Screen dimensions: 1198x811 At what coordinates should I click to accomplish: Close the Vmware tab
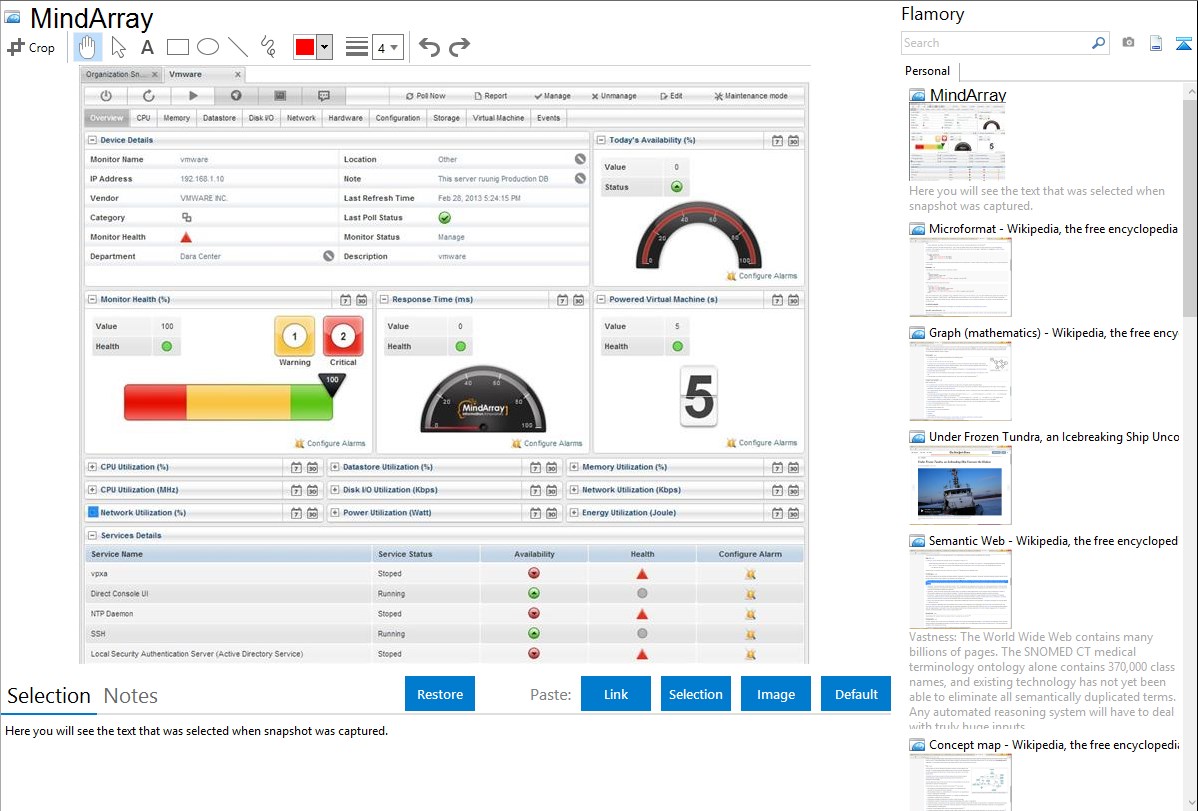point(238,74)
